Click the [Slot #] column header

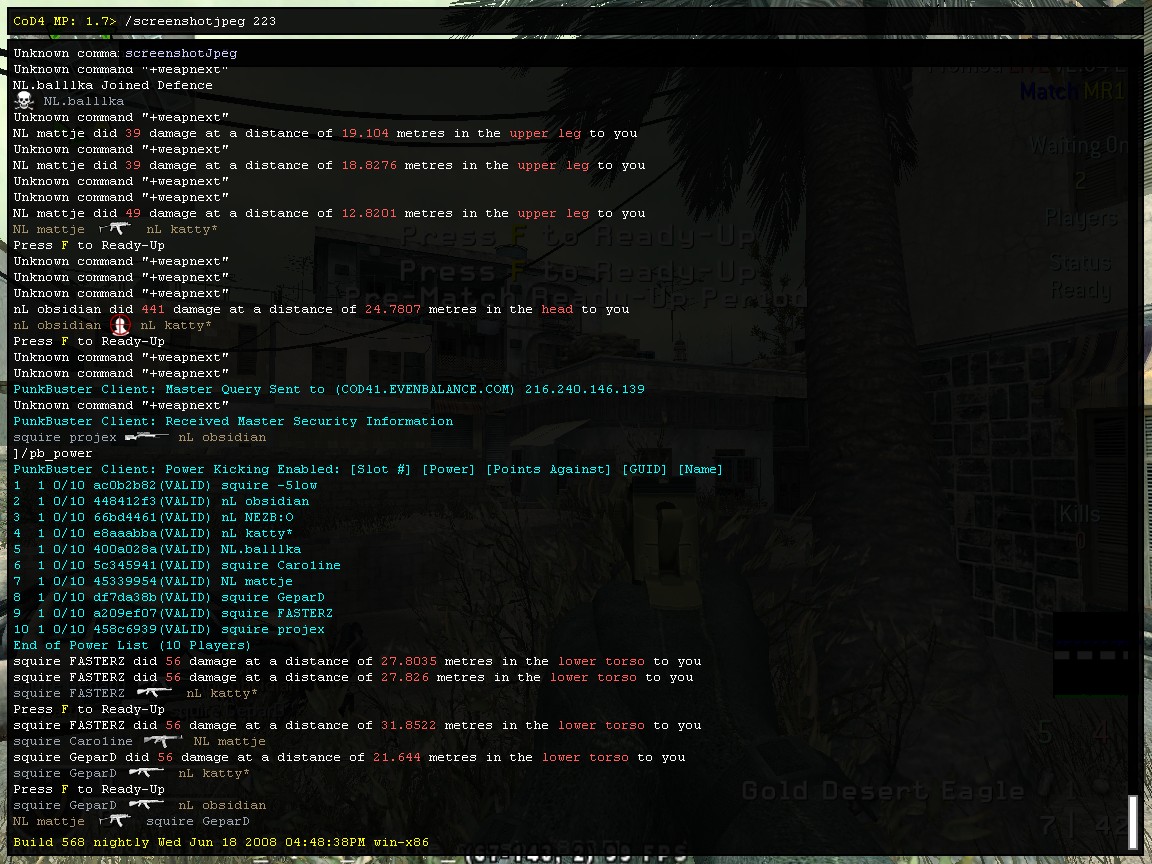[380, 469]
